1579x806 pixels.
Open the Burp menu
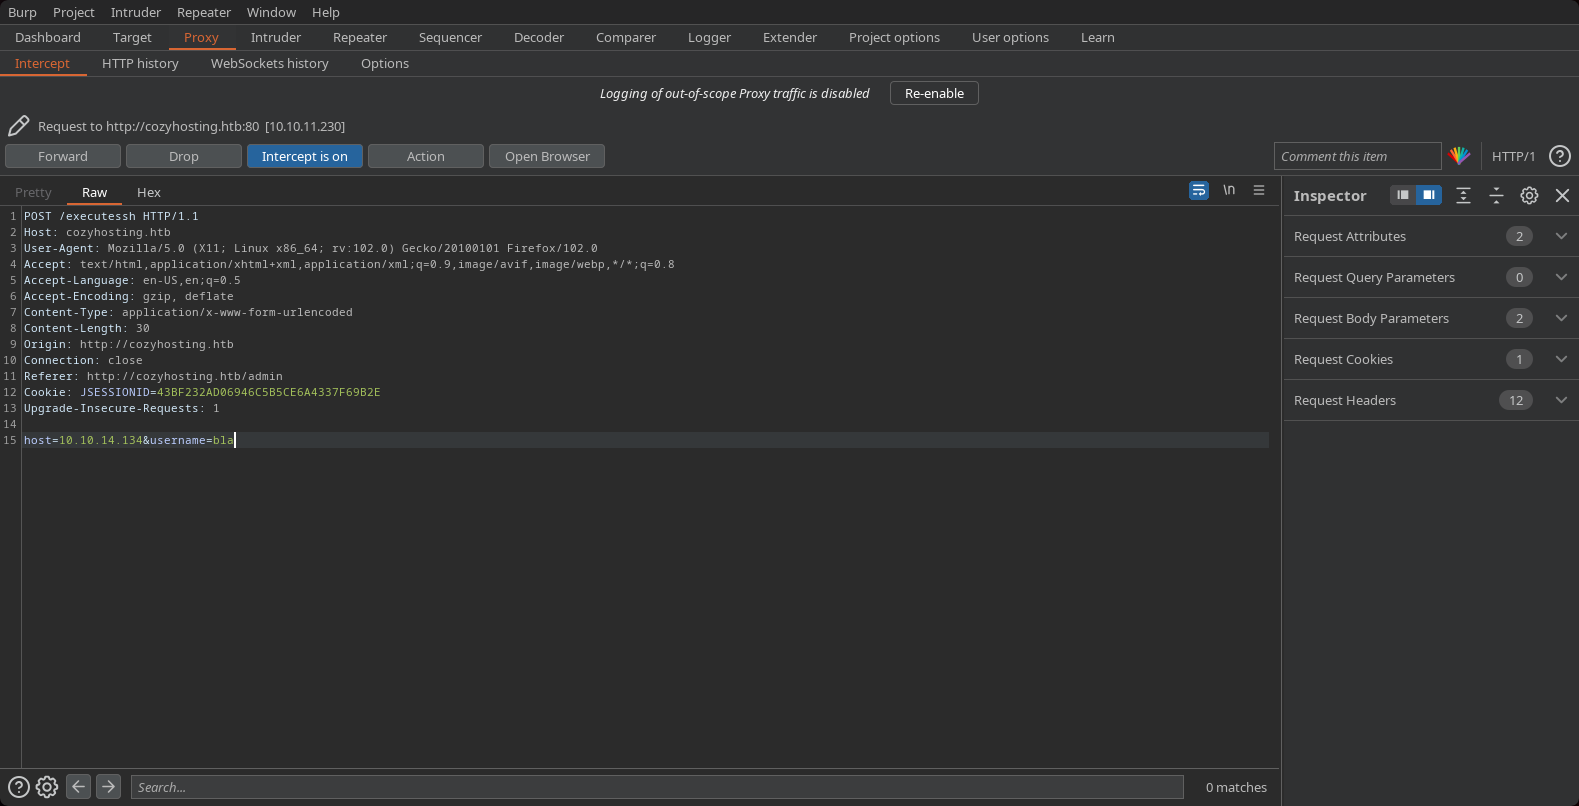click(x=22, y=12)
